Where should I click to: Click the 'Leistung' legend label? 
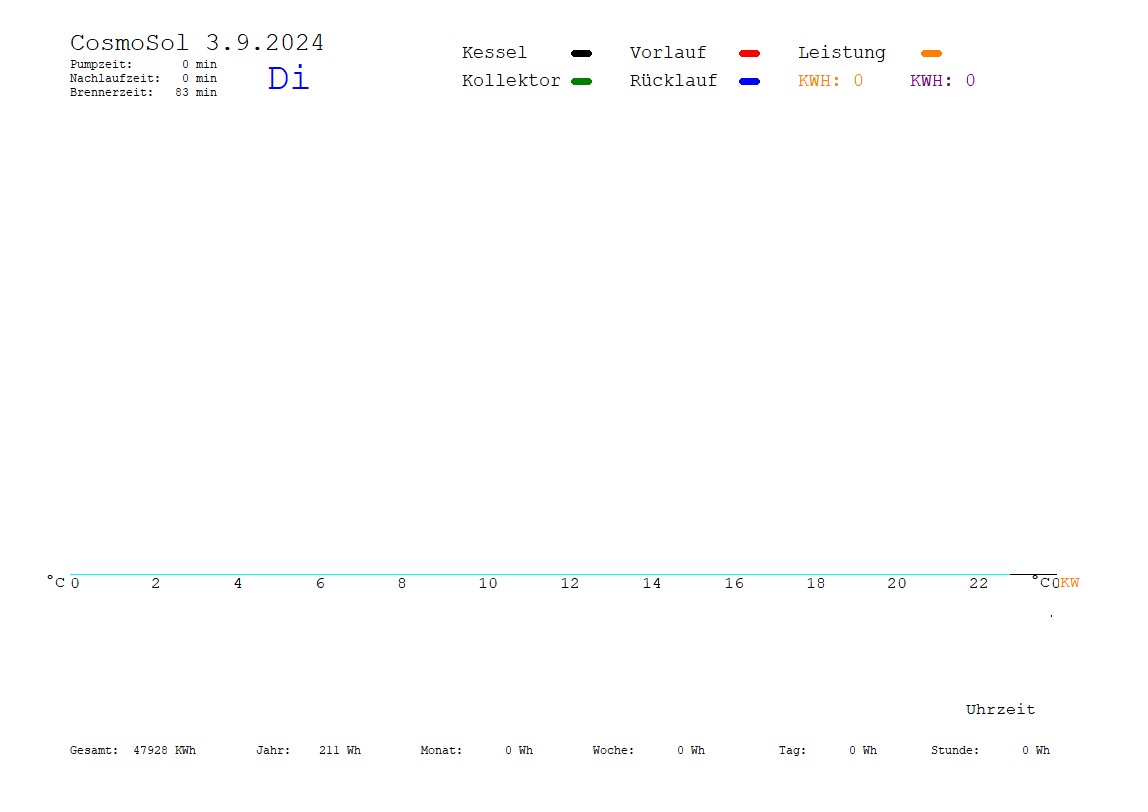coord(842,53)
